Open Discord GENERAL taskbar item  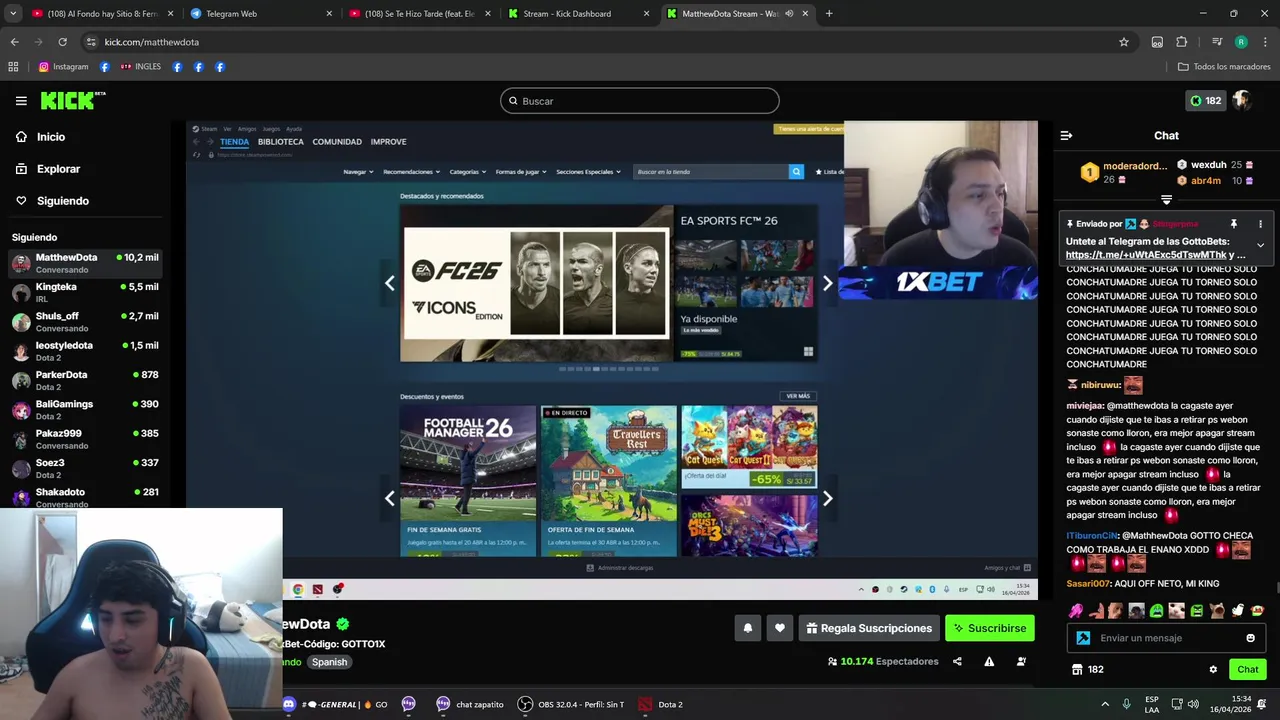(334, 704)
